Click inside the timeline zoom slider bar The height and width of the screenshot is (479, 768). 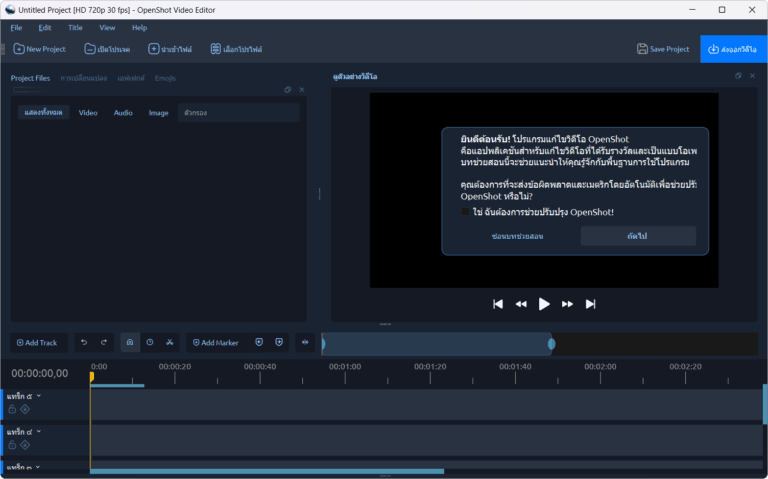pyautogui.click(x=437, y=344)
